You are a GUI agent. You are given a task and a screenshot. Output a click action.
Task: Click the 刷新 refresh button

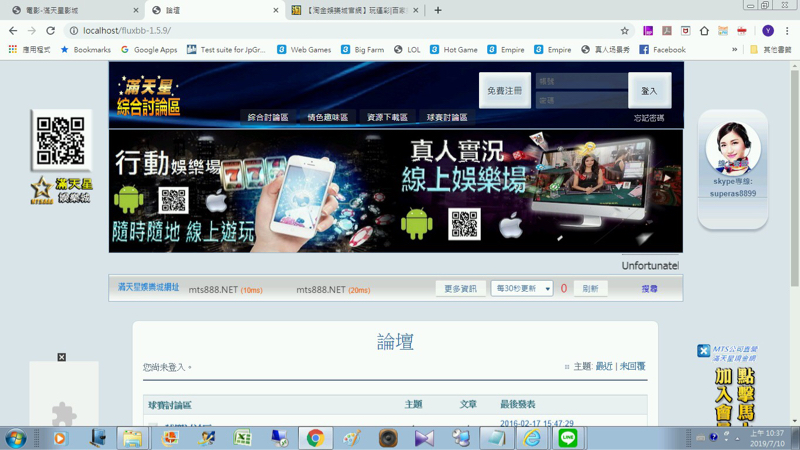[590, 288]
